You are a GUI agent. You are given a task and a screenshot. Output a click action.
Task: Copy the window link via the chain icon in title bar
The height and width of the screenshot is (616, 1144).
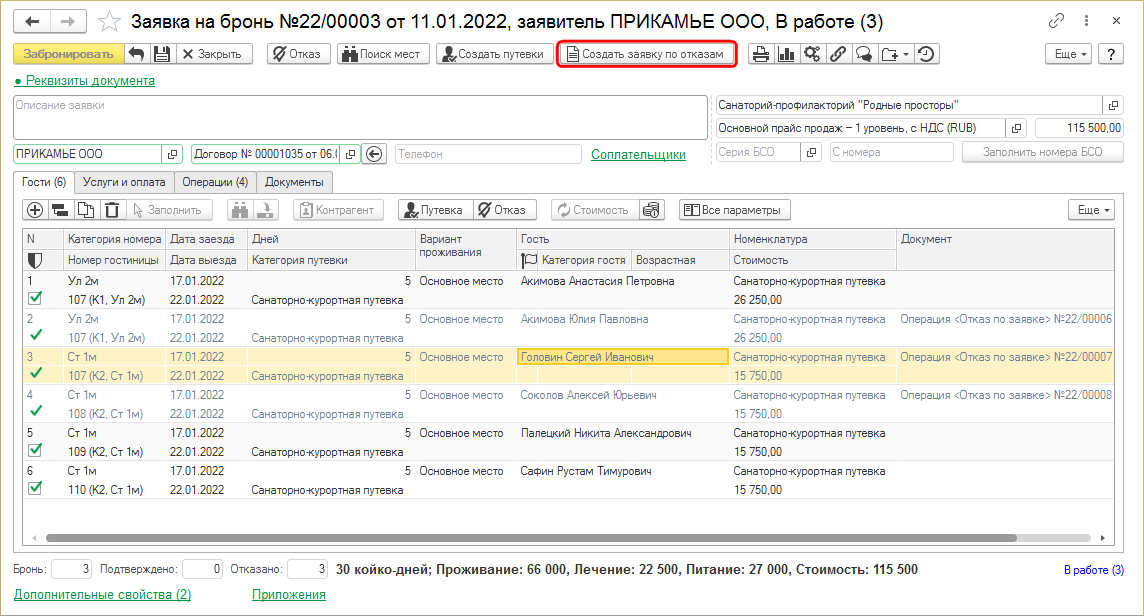(1056, 21)
